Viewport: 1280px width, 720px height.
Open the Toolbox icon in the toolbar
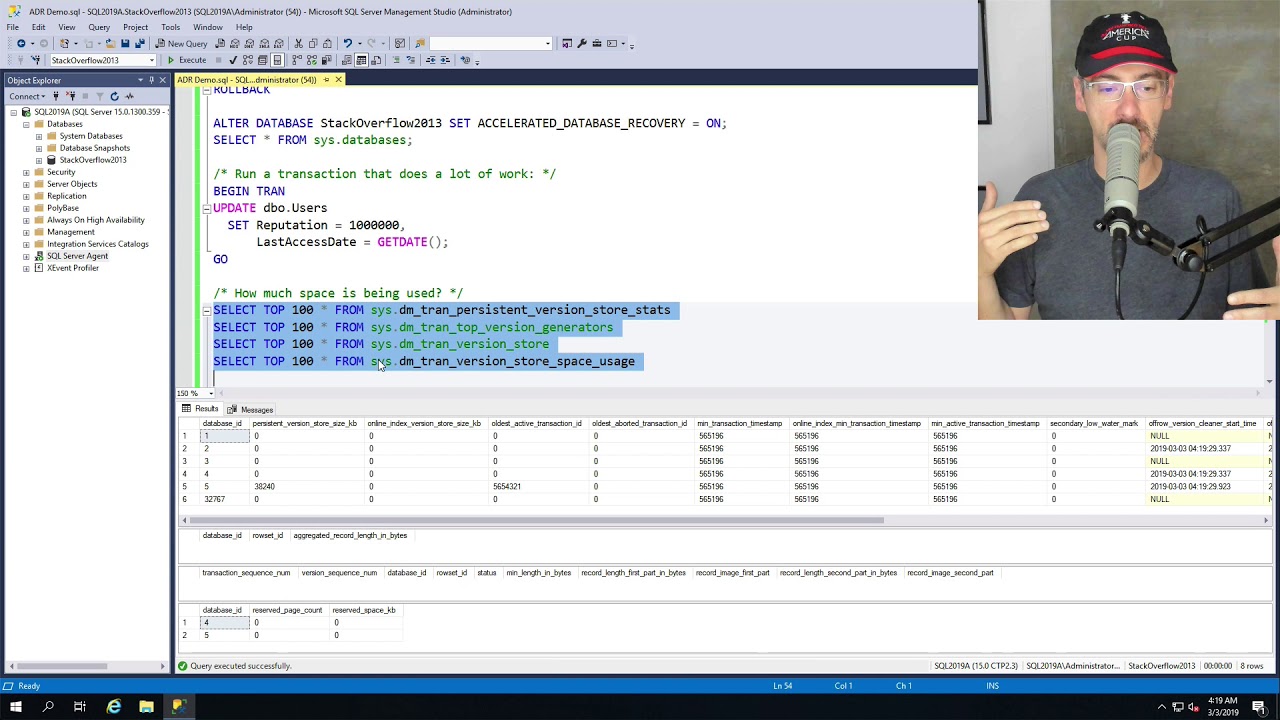tap(596, 43)
